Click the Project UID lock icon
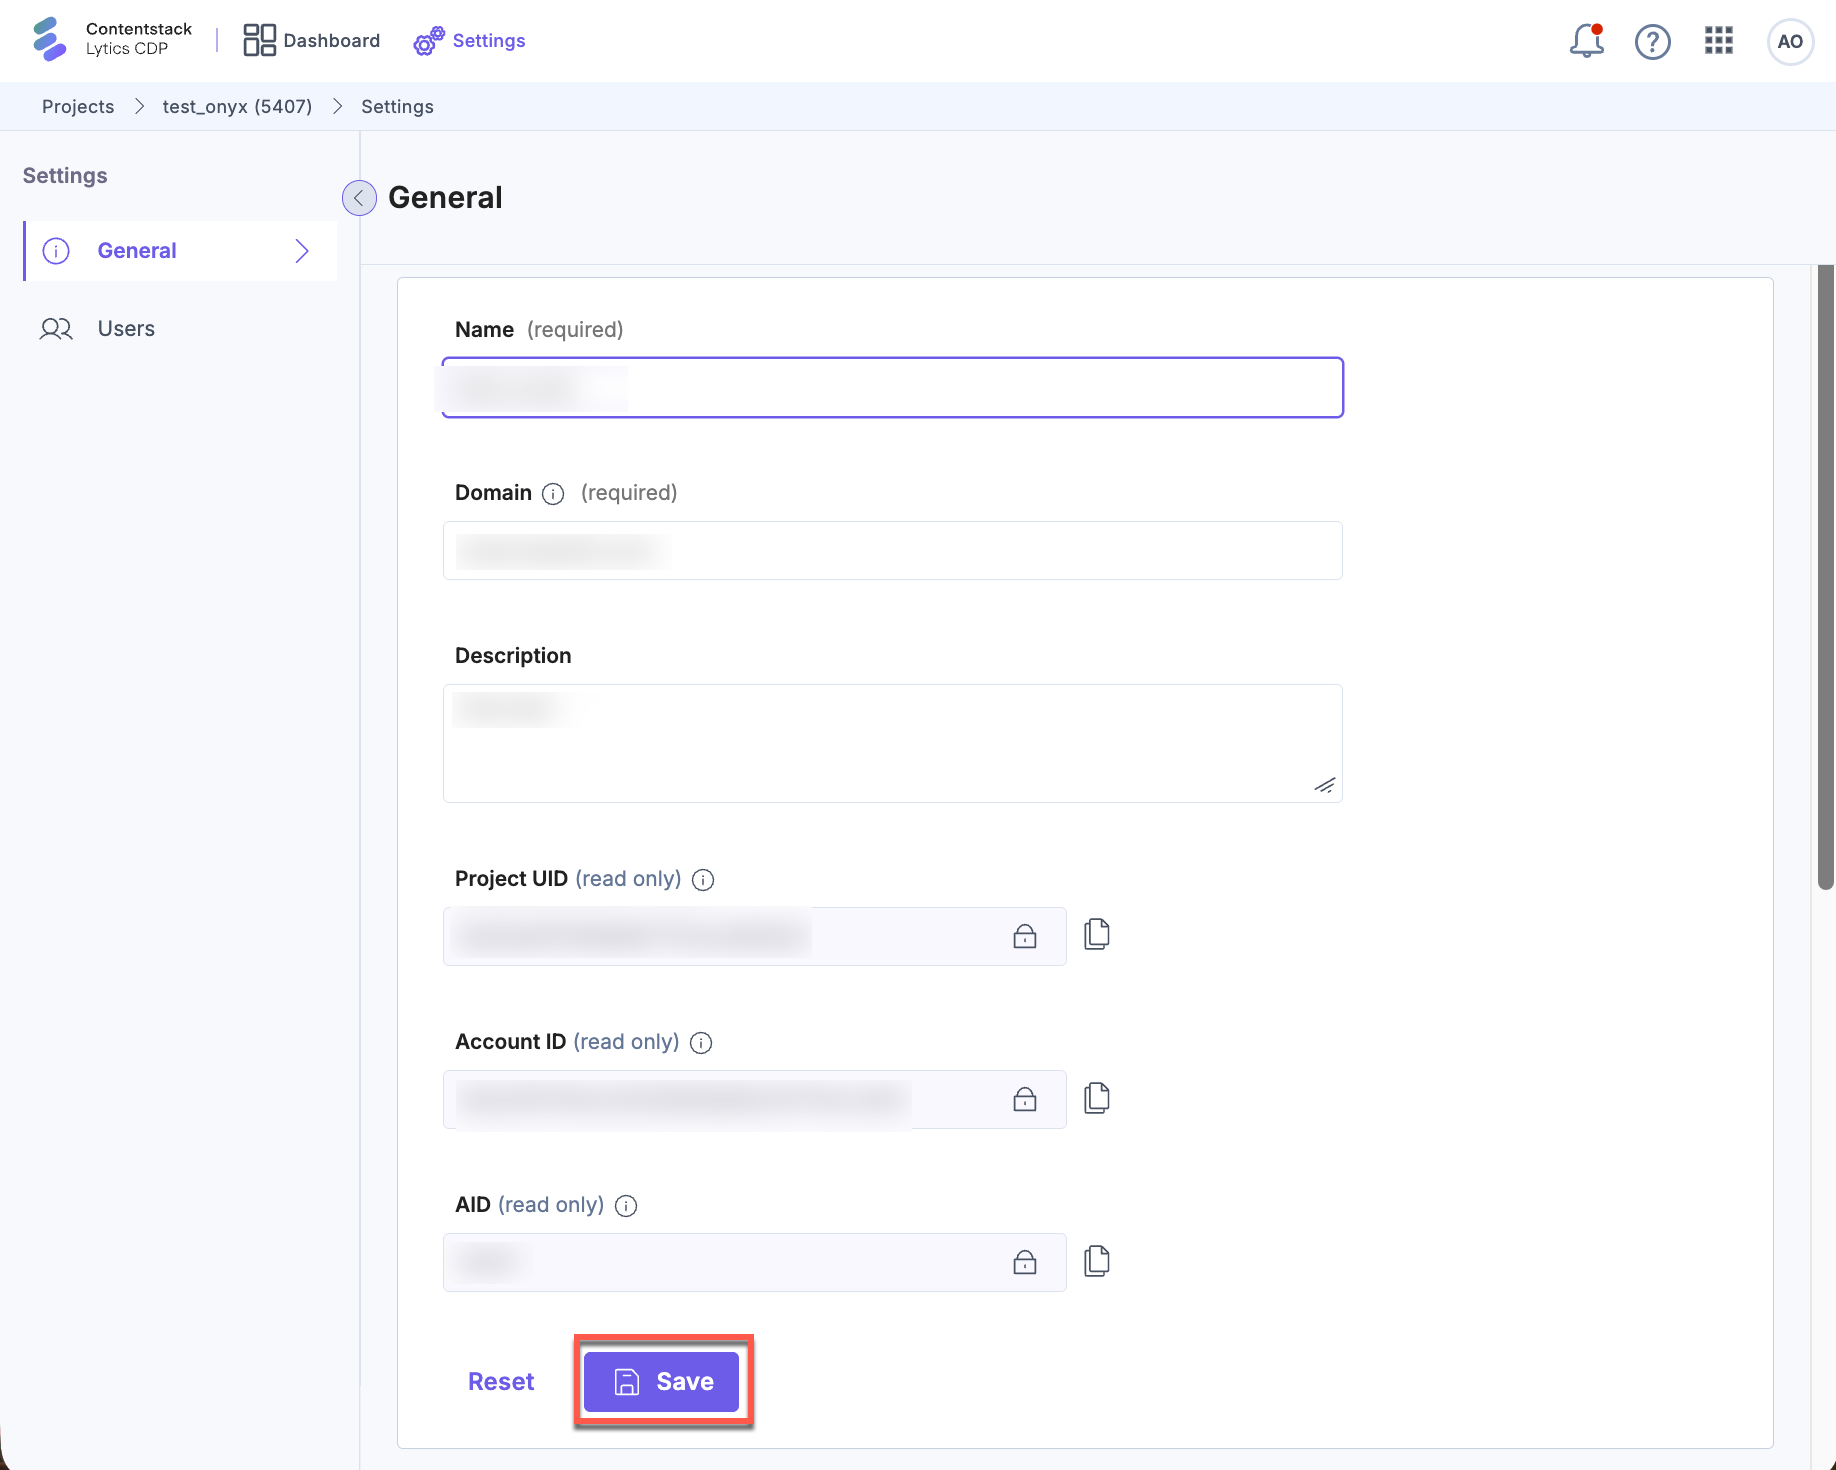 pos(1025,936)
